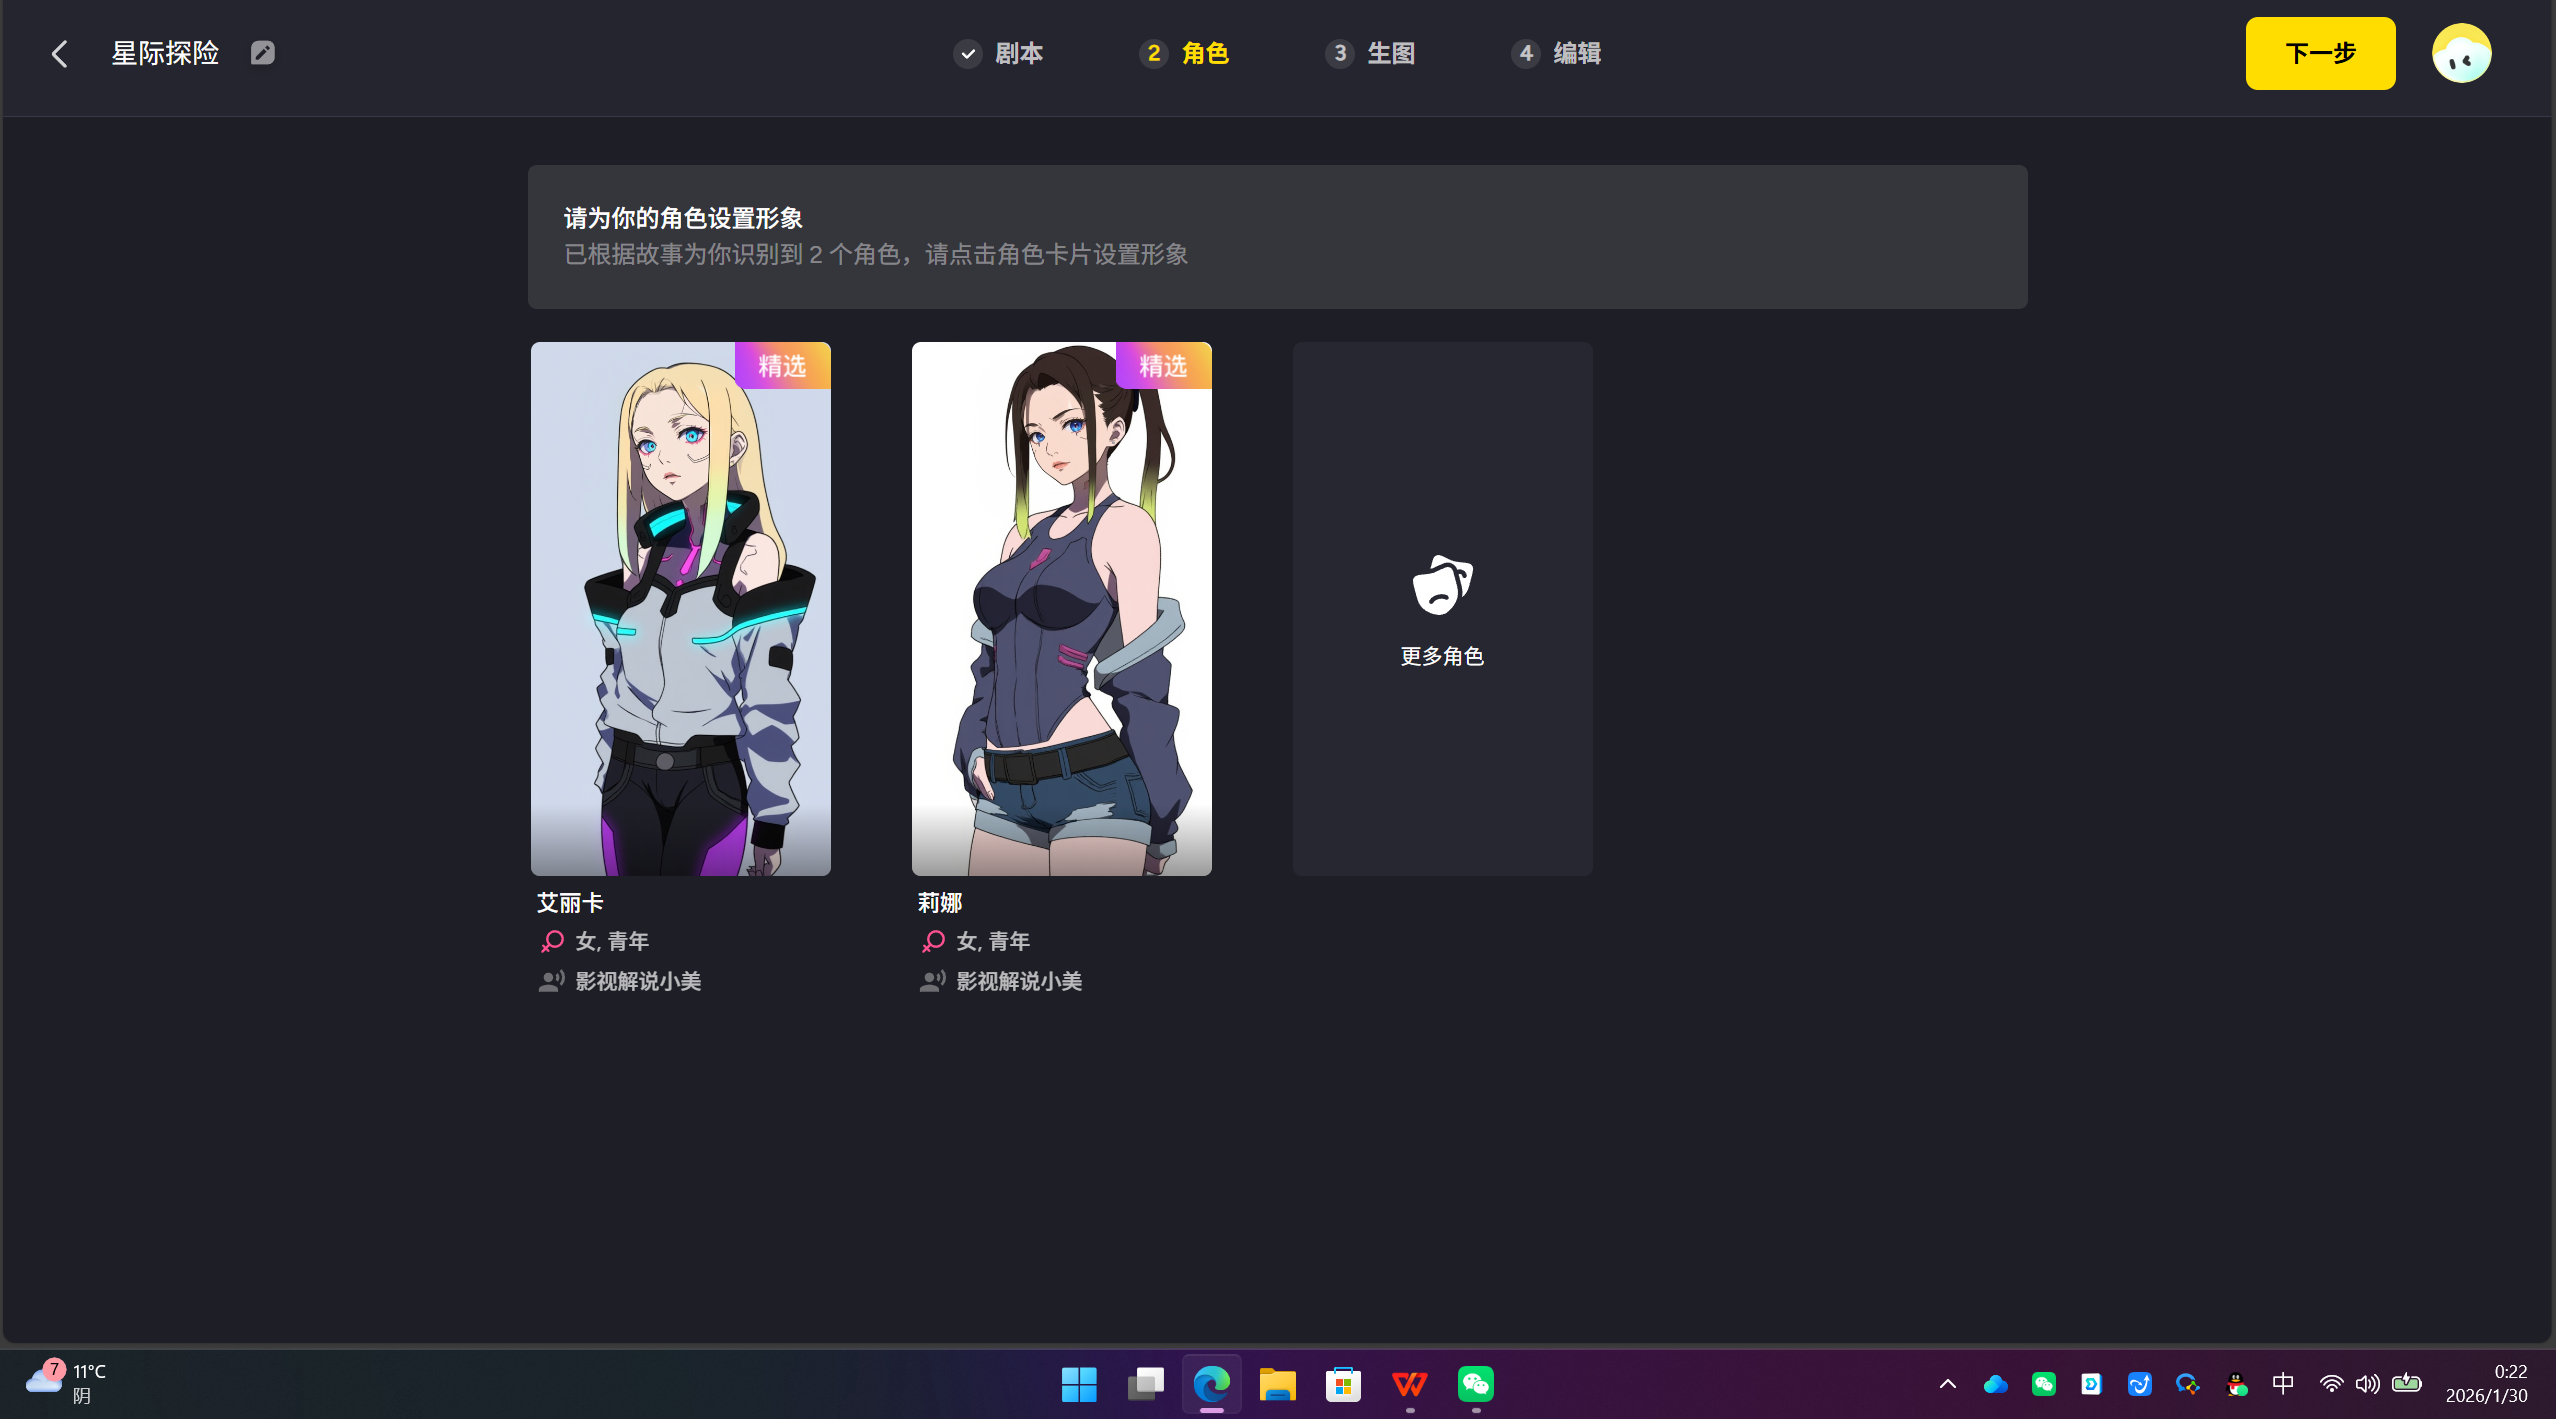Click the pencil icon to rename 星际探险
The width and height of the screenshot is (2556, 1419).
262,53
